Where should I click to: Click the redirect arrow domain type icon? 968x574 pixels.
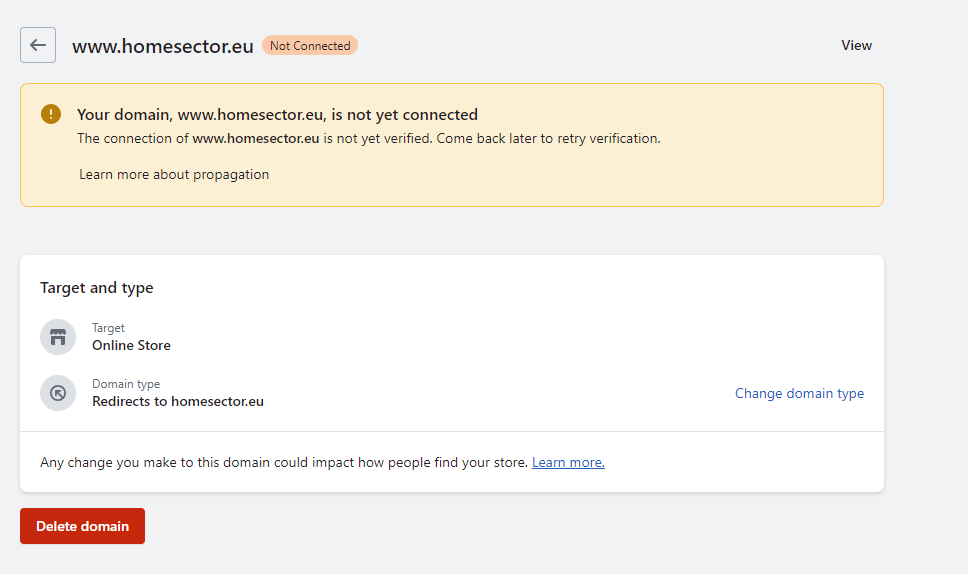click(58, 393)
